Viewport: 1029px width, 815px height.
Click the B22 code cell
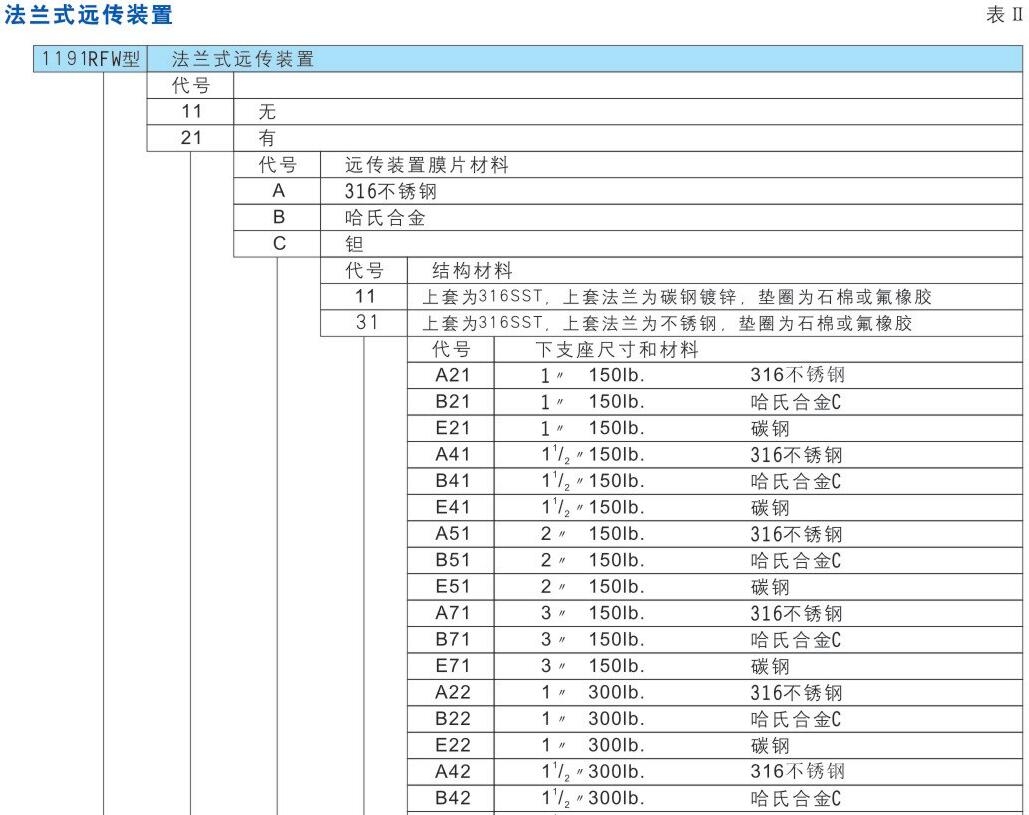tap(452, 719)
